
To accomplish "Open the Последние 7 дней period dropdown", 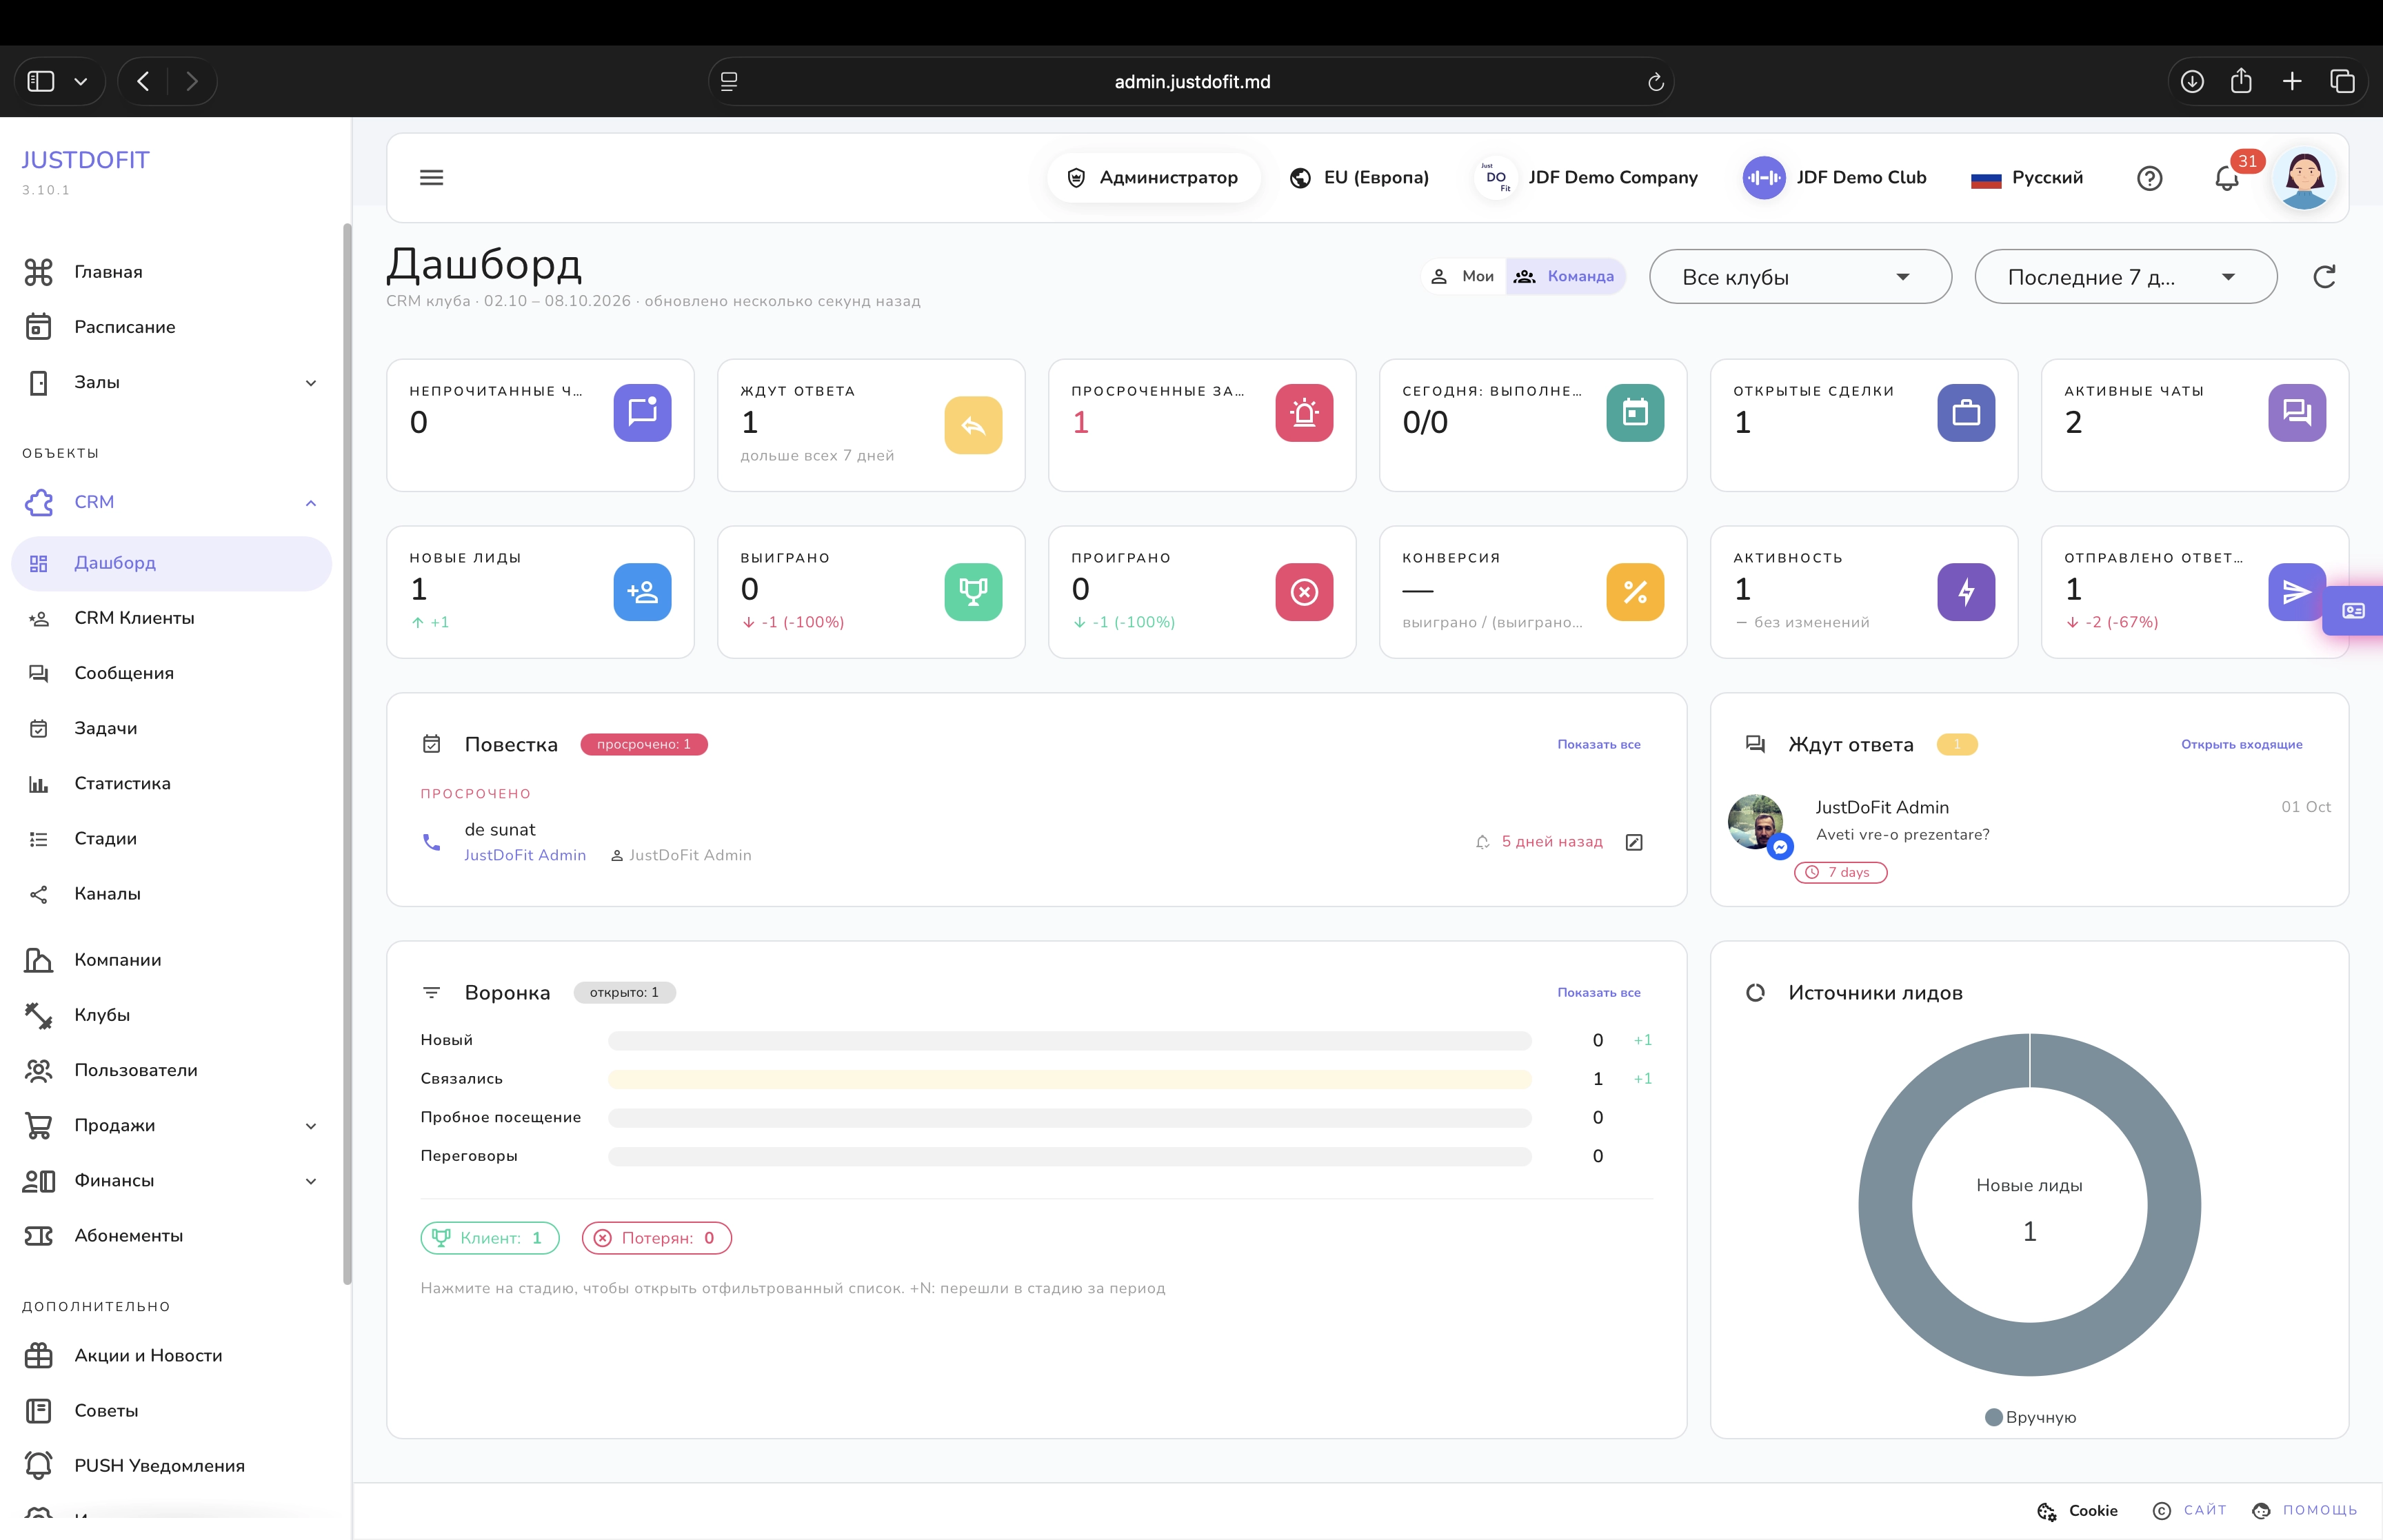I will 2125,277.
